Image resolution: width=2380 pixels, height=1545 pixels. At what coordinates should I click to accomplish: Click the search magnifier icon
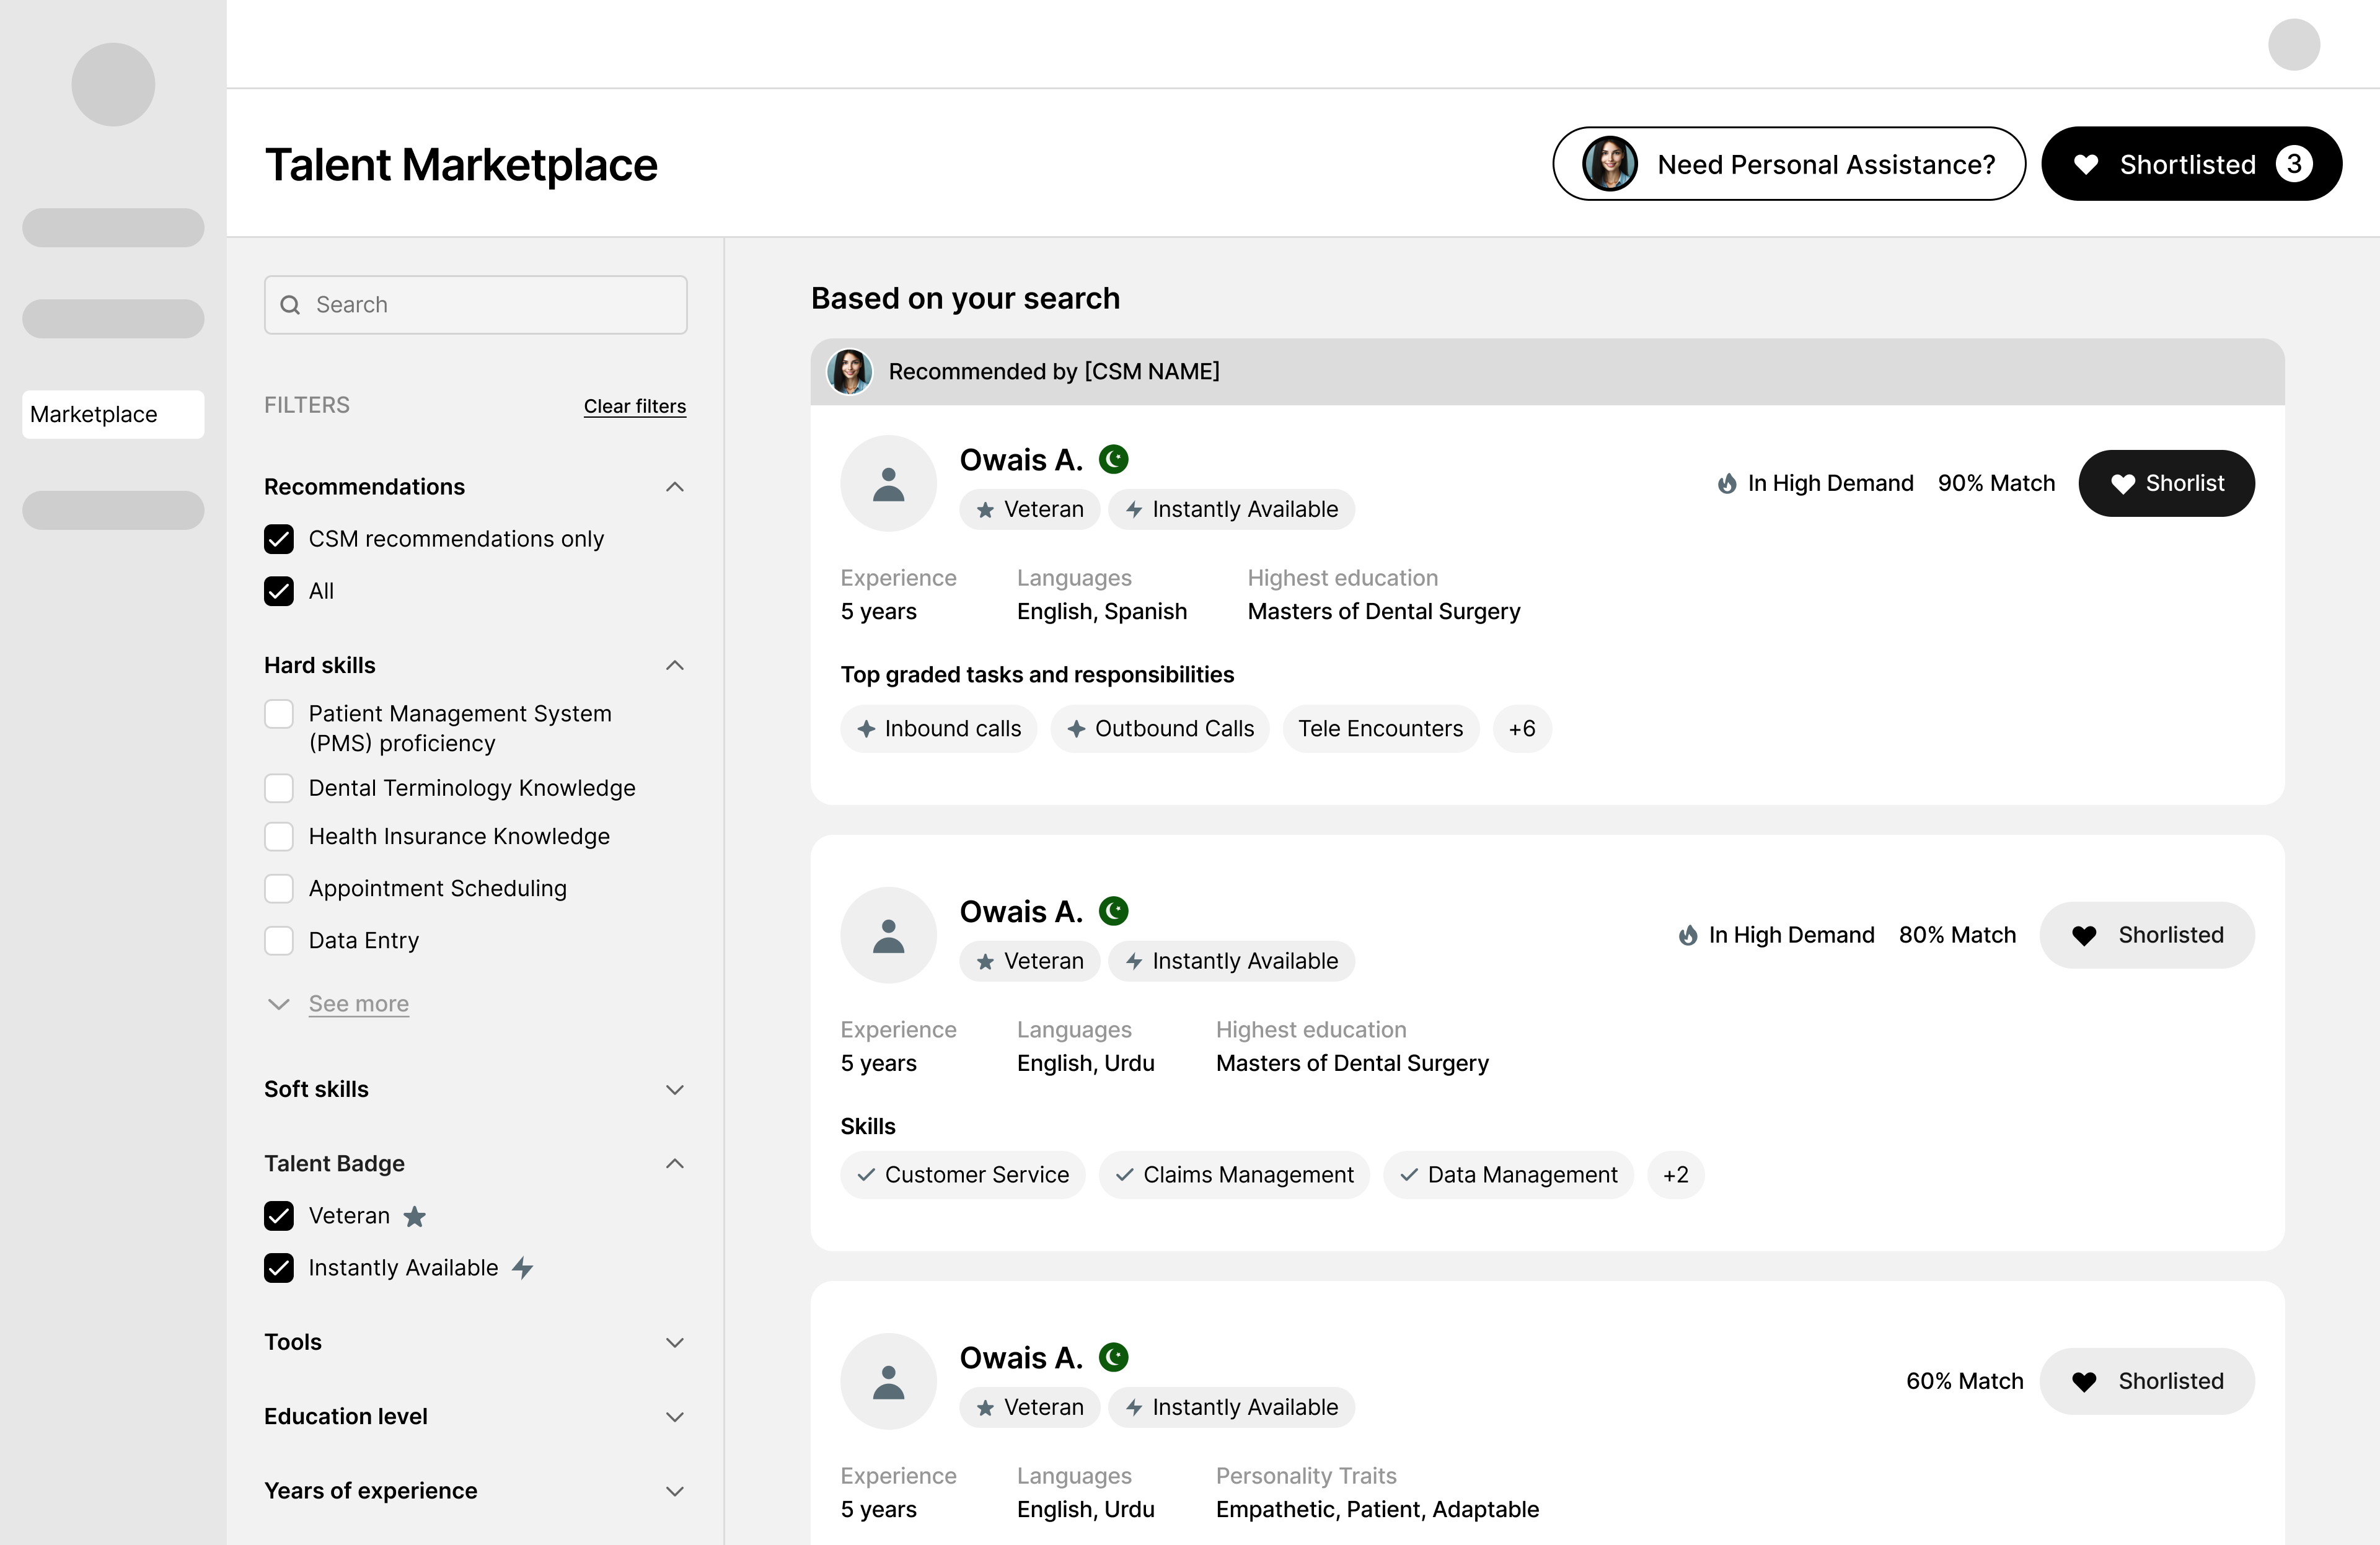[x=290, y=305]
